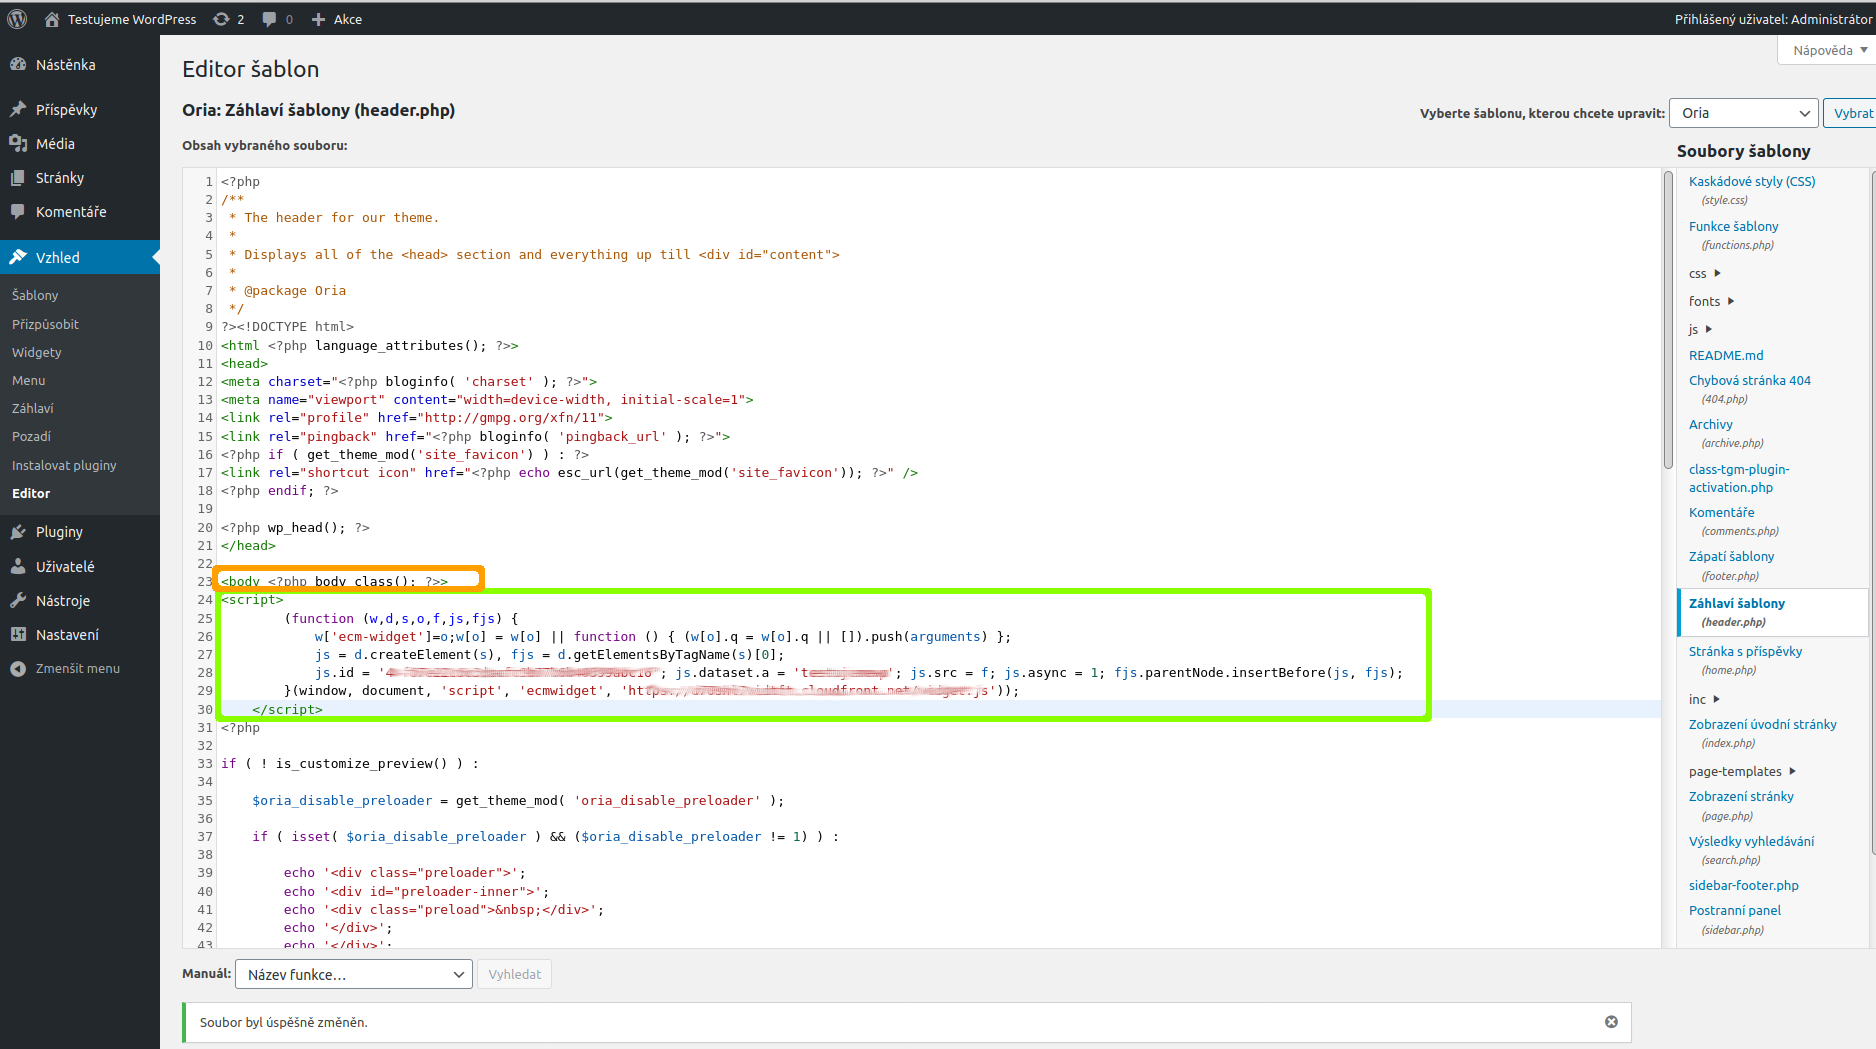Open Postranní panel sidebar.php file
The height and width of the screenshot is (1049, 1876).
coord(1734,910)
